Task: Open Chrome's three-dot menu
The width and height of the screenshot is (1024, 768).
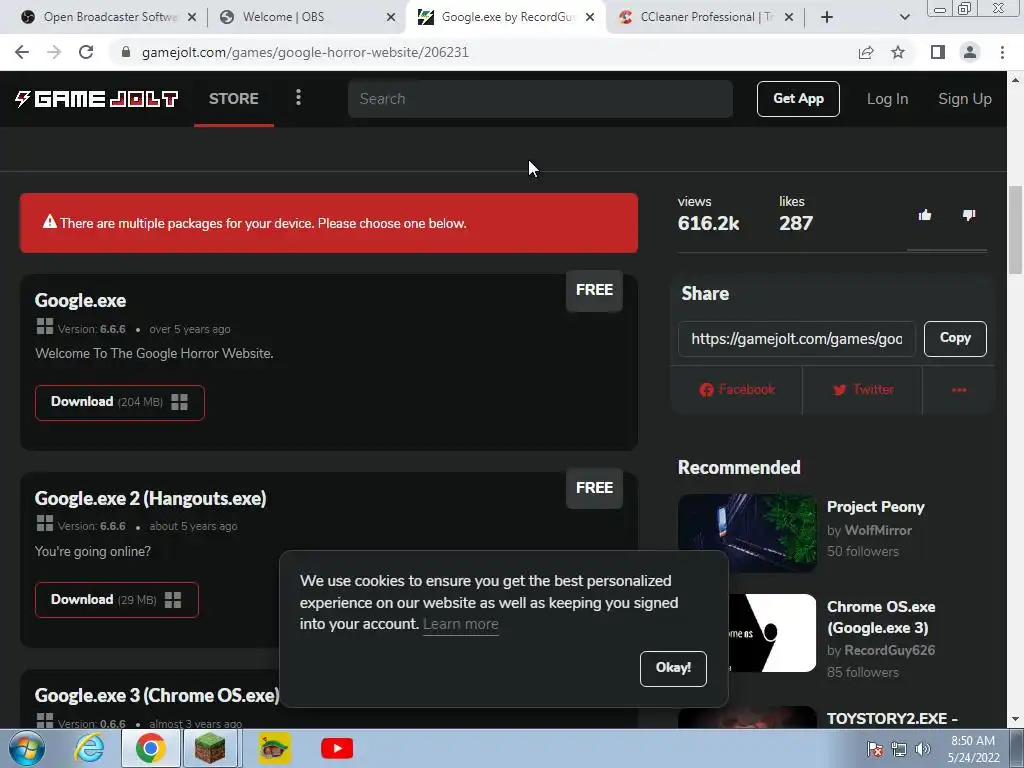Action: click(1002, 52)
